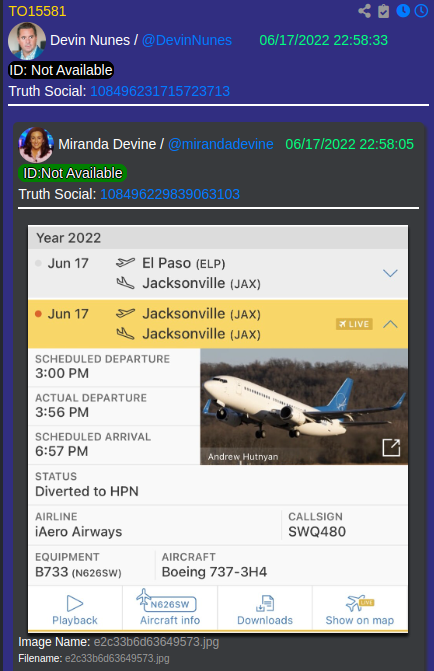Click Devin Nunes profile avatar
Viewport: 434px width, 671px height.
[27, 41]
